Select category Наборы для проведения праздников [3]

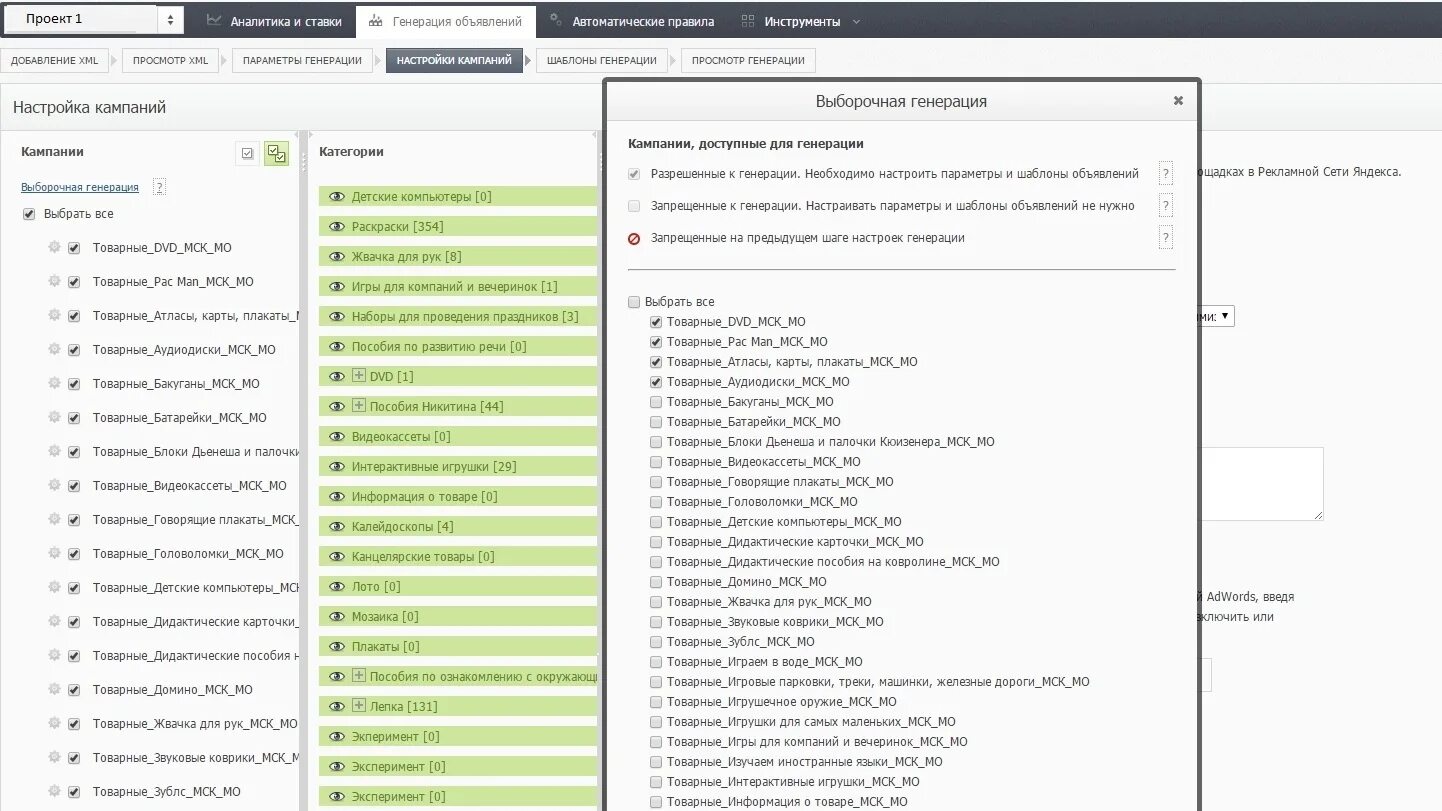(x=458, y=317)
